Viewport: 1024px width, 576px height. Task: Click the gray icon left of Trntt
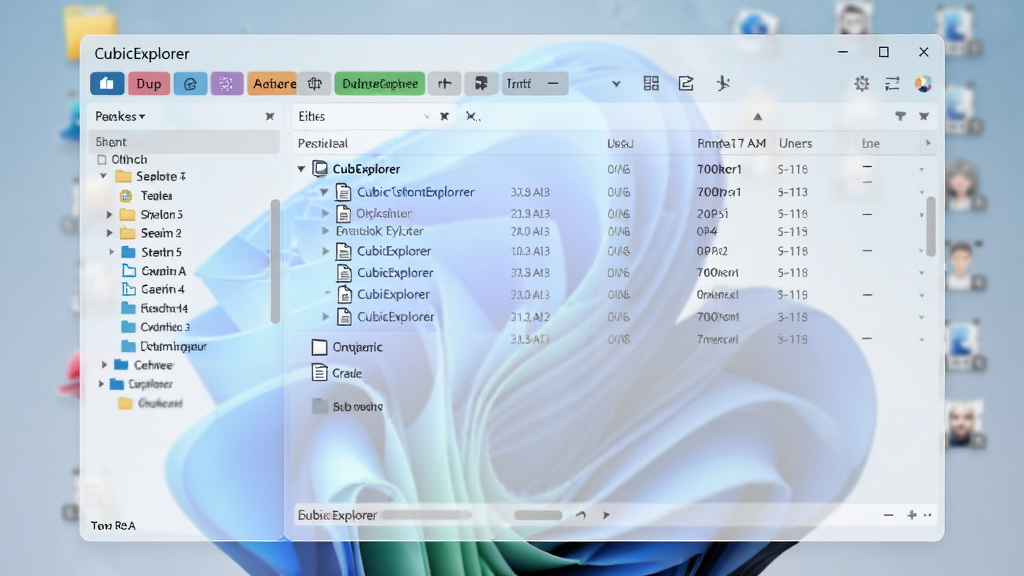[481, 84]
